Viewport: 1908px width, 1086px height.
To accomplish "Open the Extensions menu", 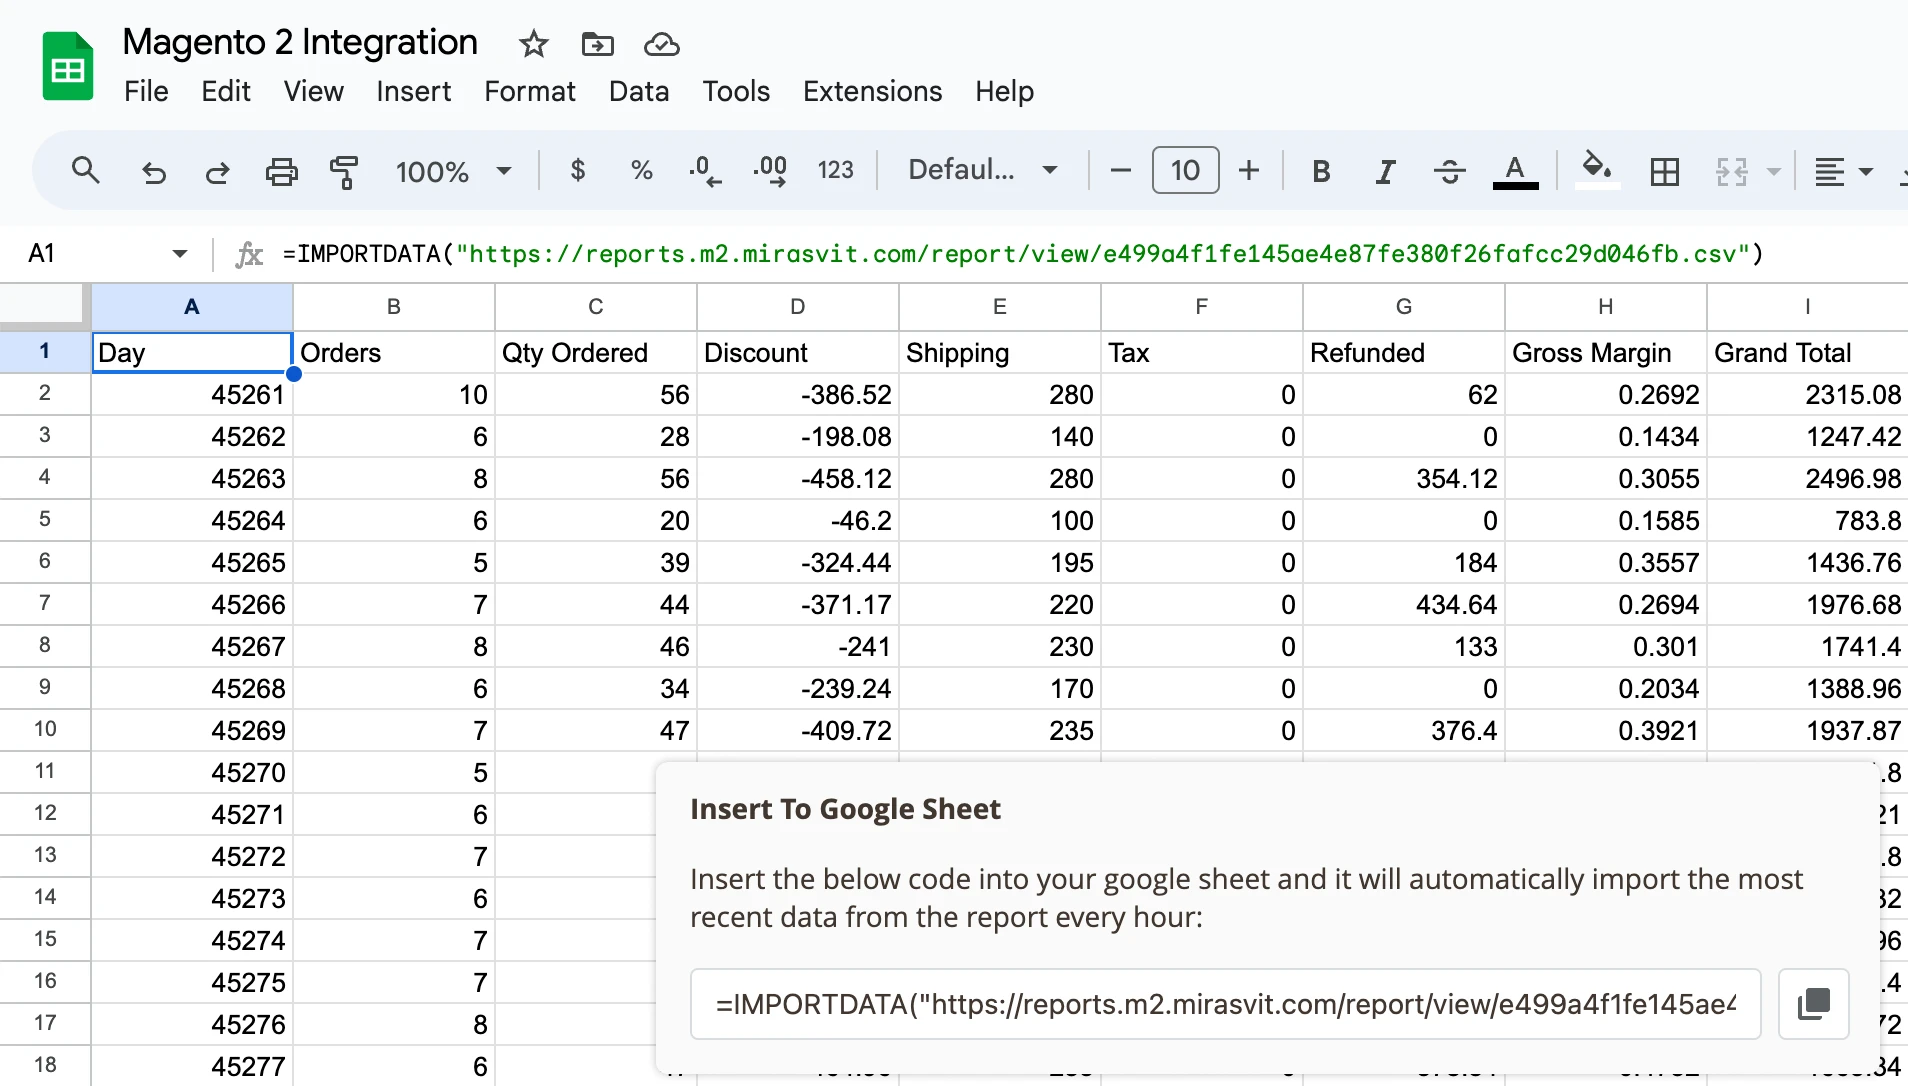I will pos(871,91).
